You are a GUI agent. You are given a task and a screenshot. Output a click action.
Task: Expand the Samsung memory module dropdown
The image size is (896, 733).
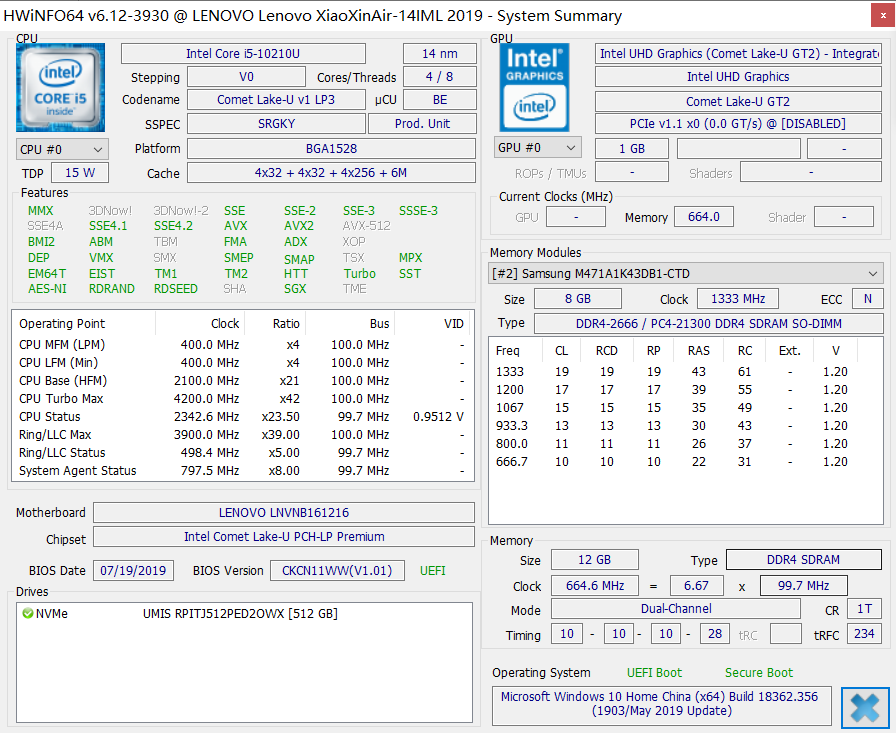click(x=685, y=274)
